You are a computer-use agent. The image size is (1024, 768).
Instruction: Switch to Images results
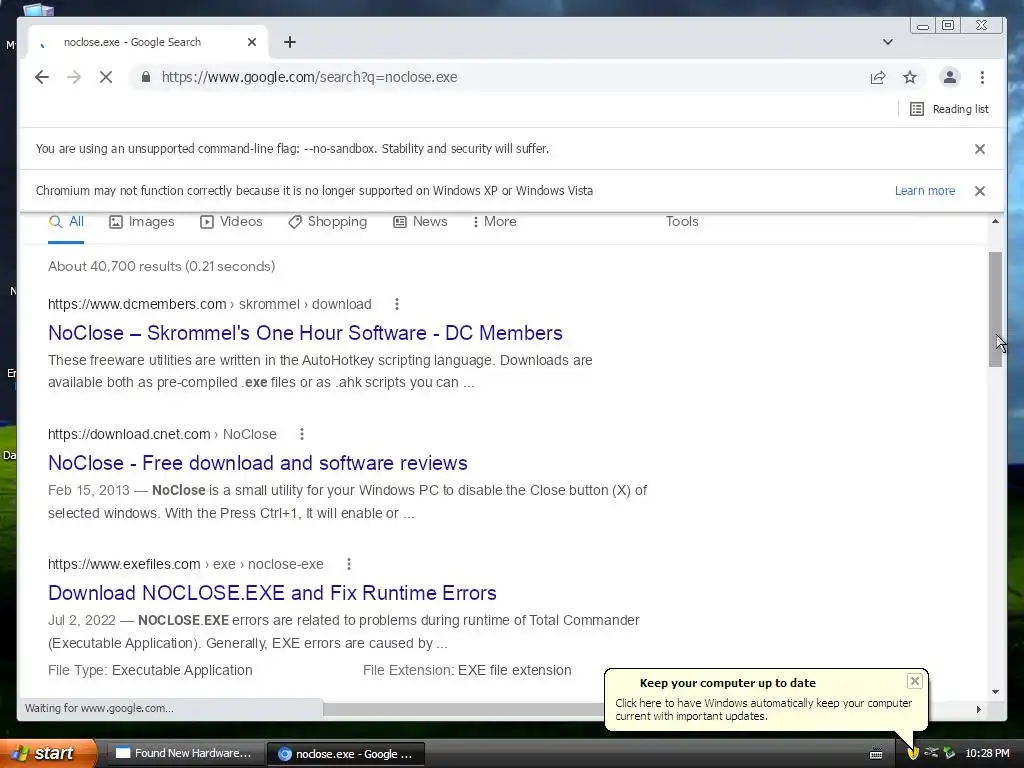coord(142,222)
